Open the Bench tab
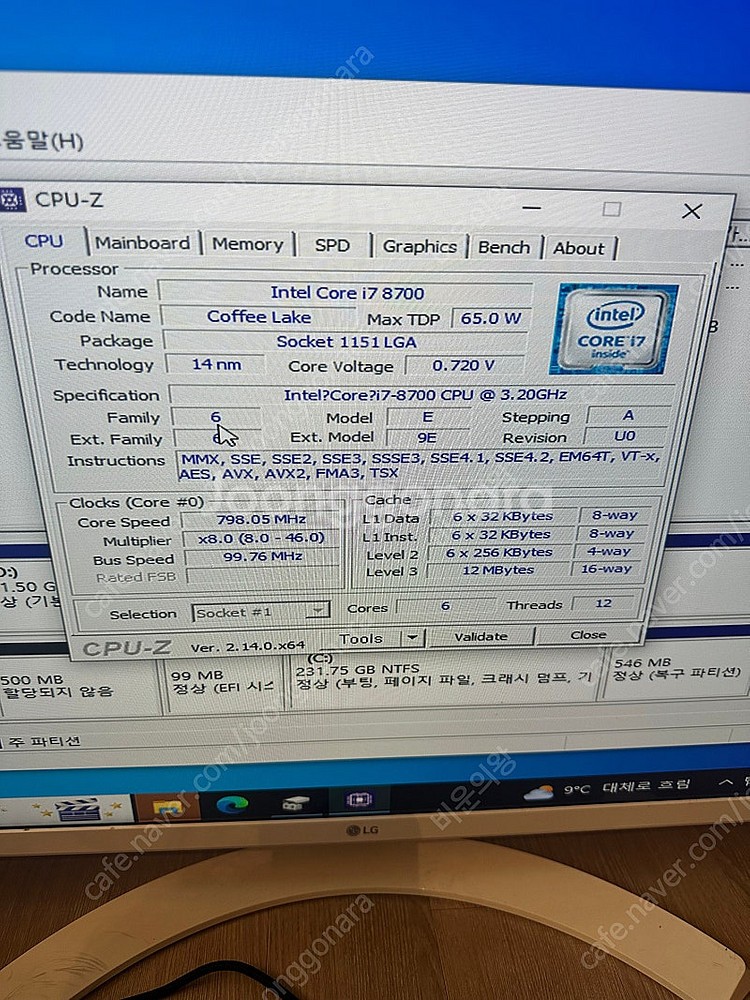 click(x=504, y=247)
